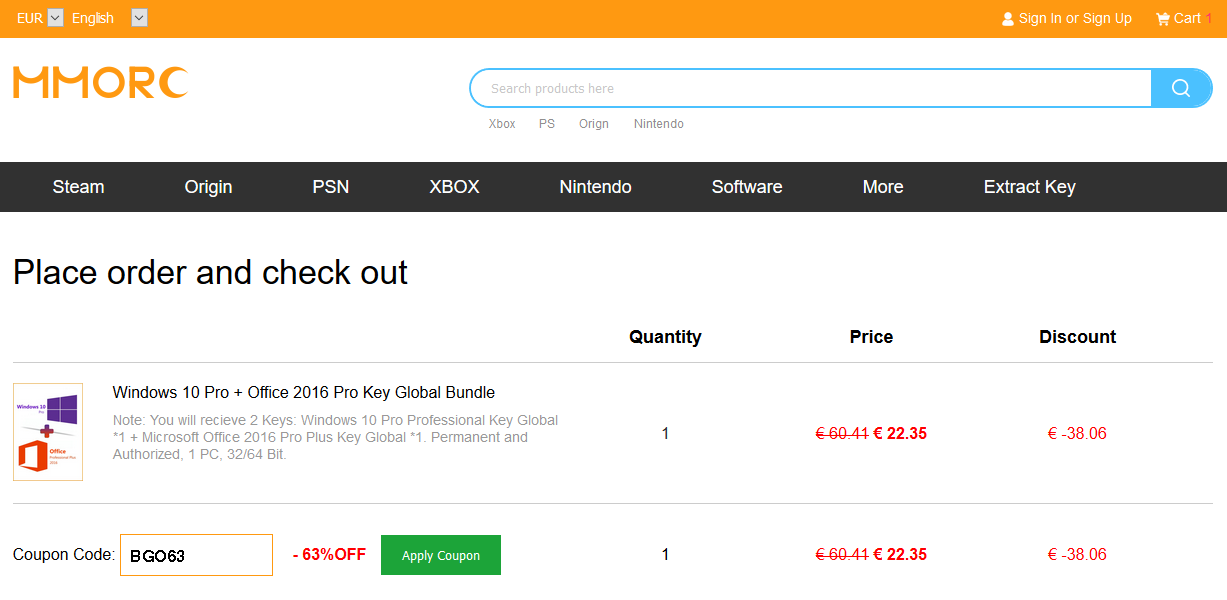Image resolution: width=1227 pixels, height=600 pixels.
Task: Click into the product search box
Action: (x=810, y=88)
